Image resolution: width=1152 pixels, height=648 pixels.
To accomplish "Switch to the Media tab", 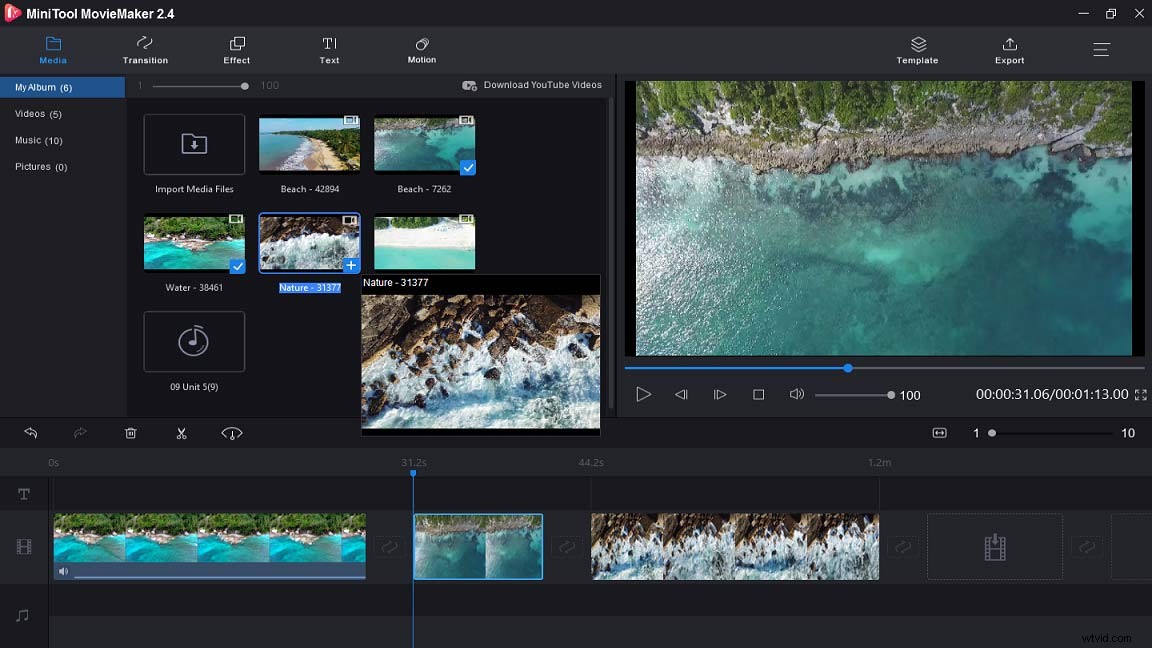I will (53, 50).
